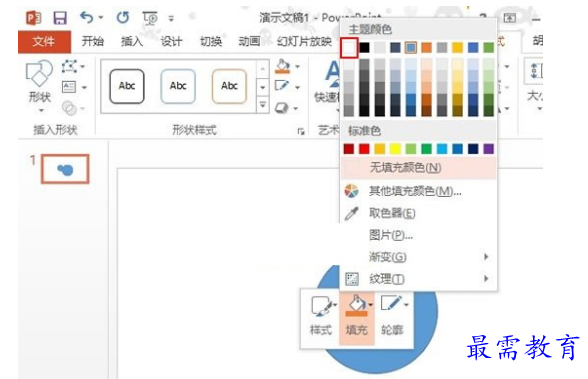This screenshot has width=588, height=379.
Task: Open 纹理(T) submenu
Action: click(x=418, y=279)
